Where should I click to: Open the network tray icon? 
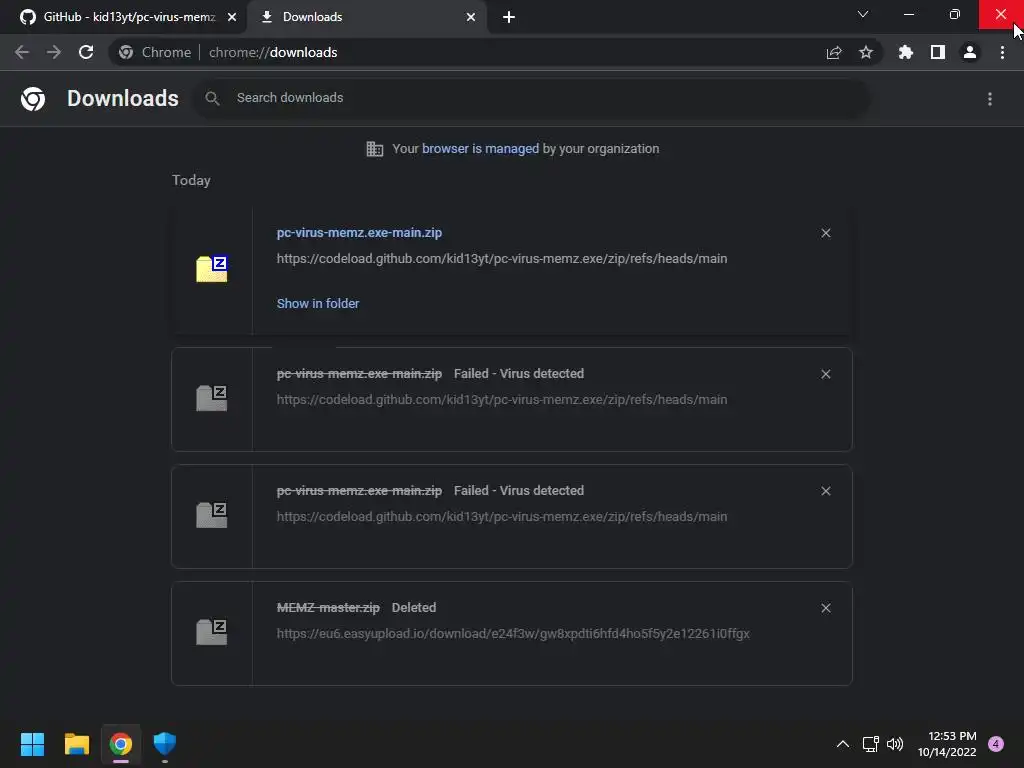871,744
